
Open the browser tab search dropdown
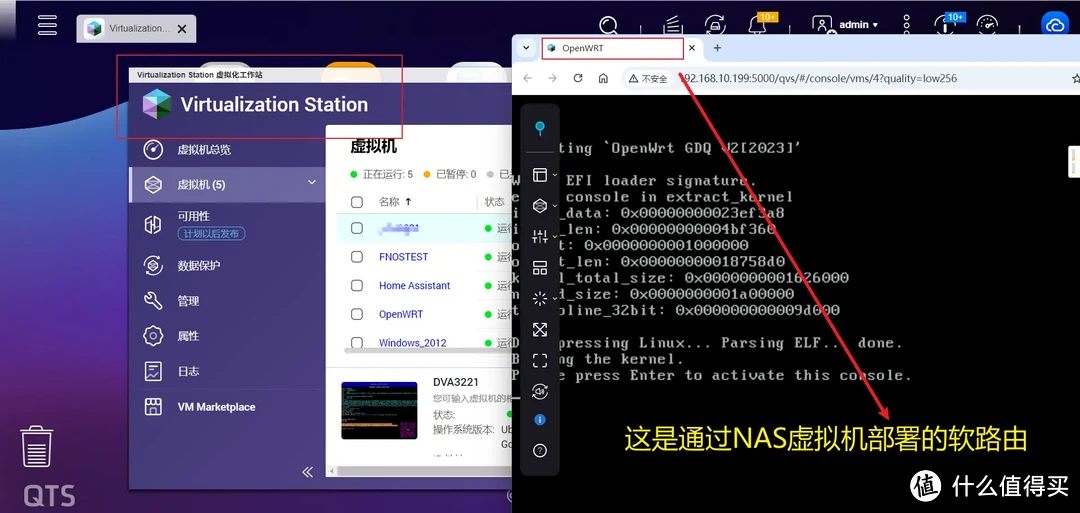pyautogui.click(x=526, y=48)
